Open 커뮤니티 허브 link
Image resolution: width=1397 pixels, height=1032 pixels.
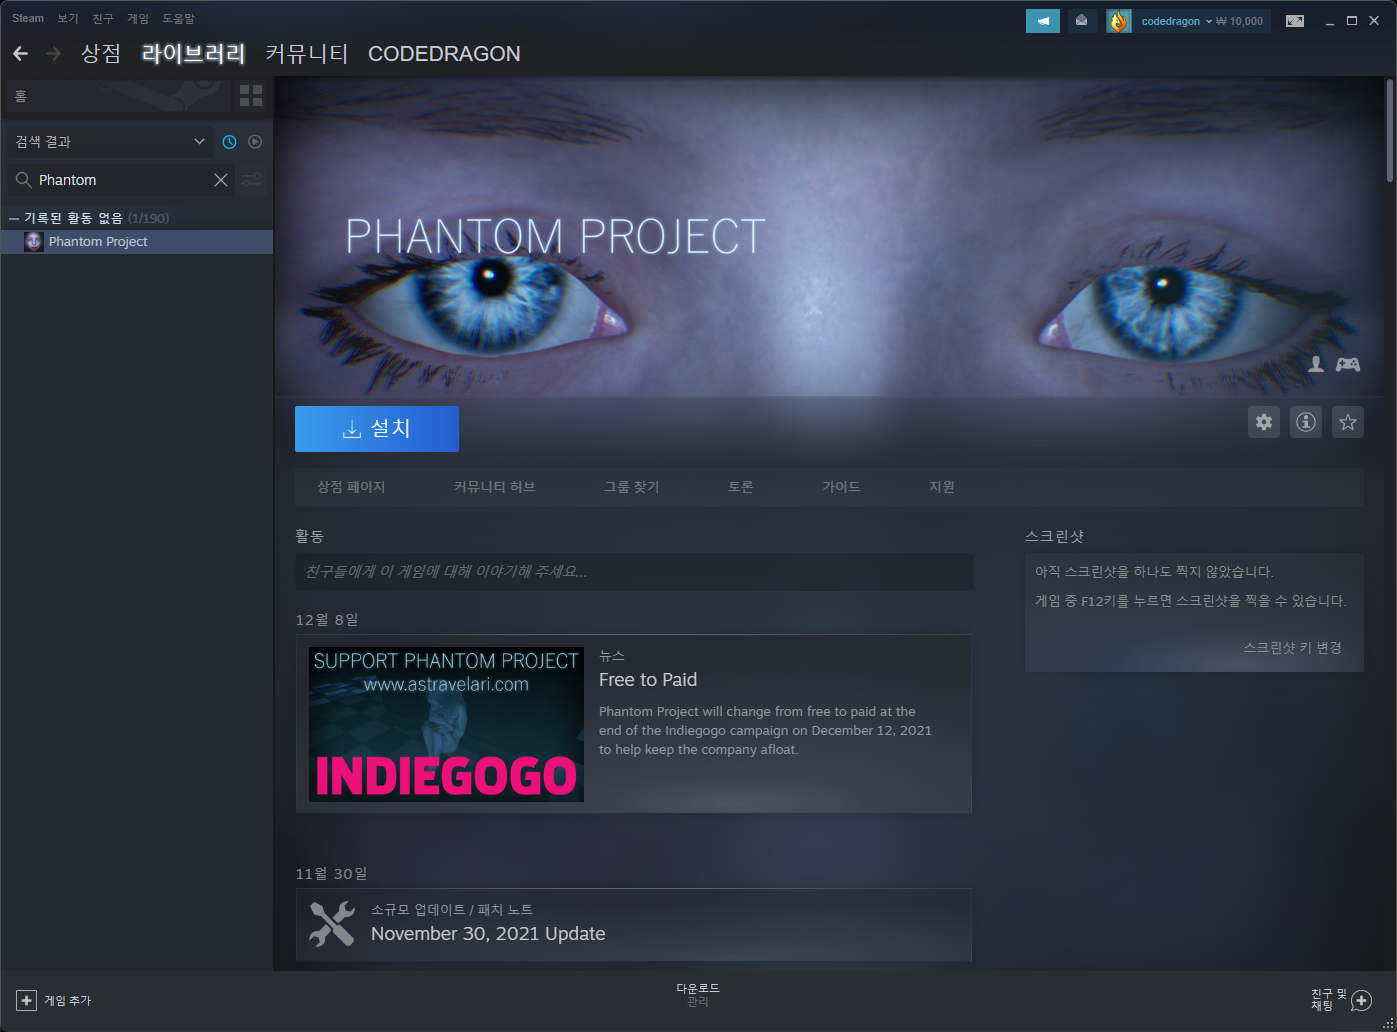tap(495, 487)
